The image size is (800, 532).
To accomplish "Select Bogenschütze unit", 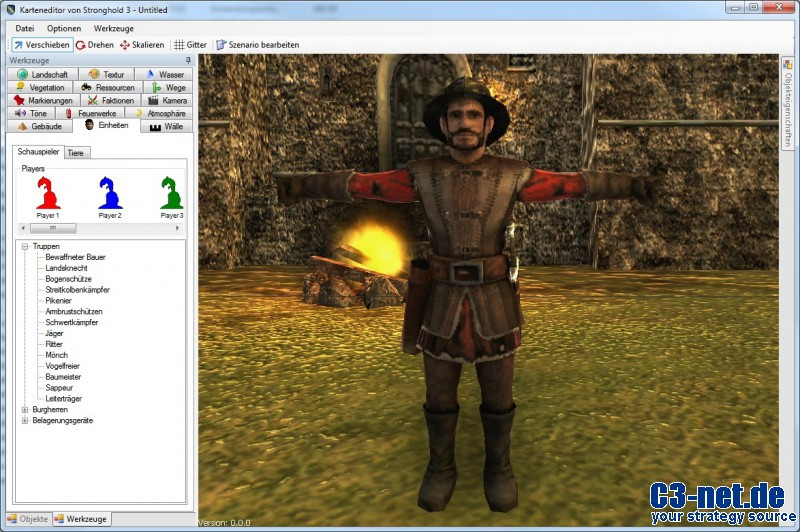I will tap(68, 279).
